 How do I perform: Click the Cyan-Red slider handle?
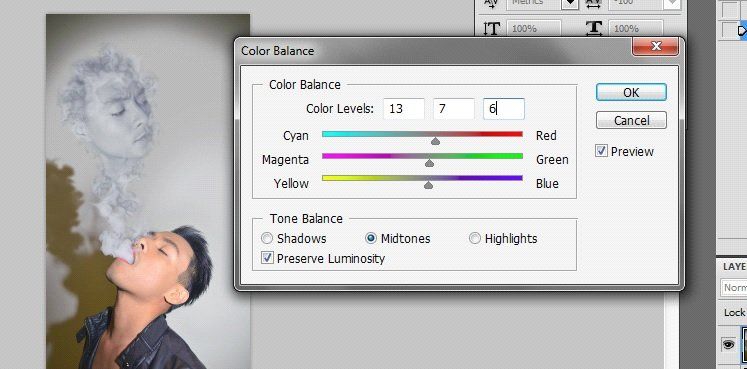[435, 140]
